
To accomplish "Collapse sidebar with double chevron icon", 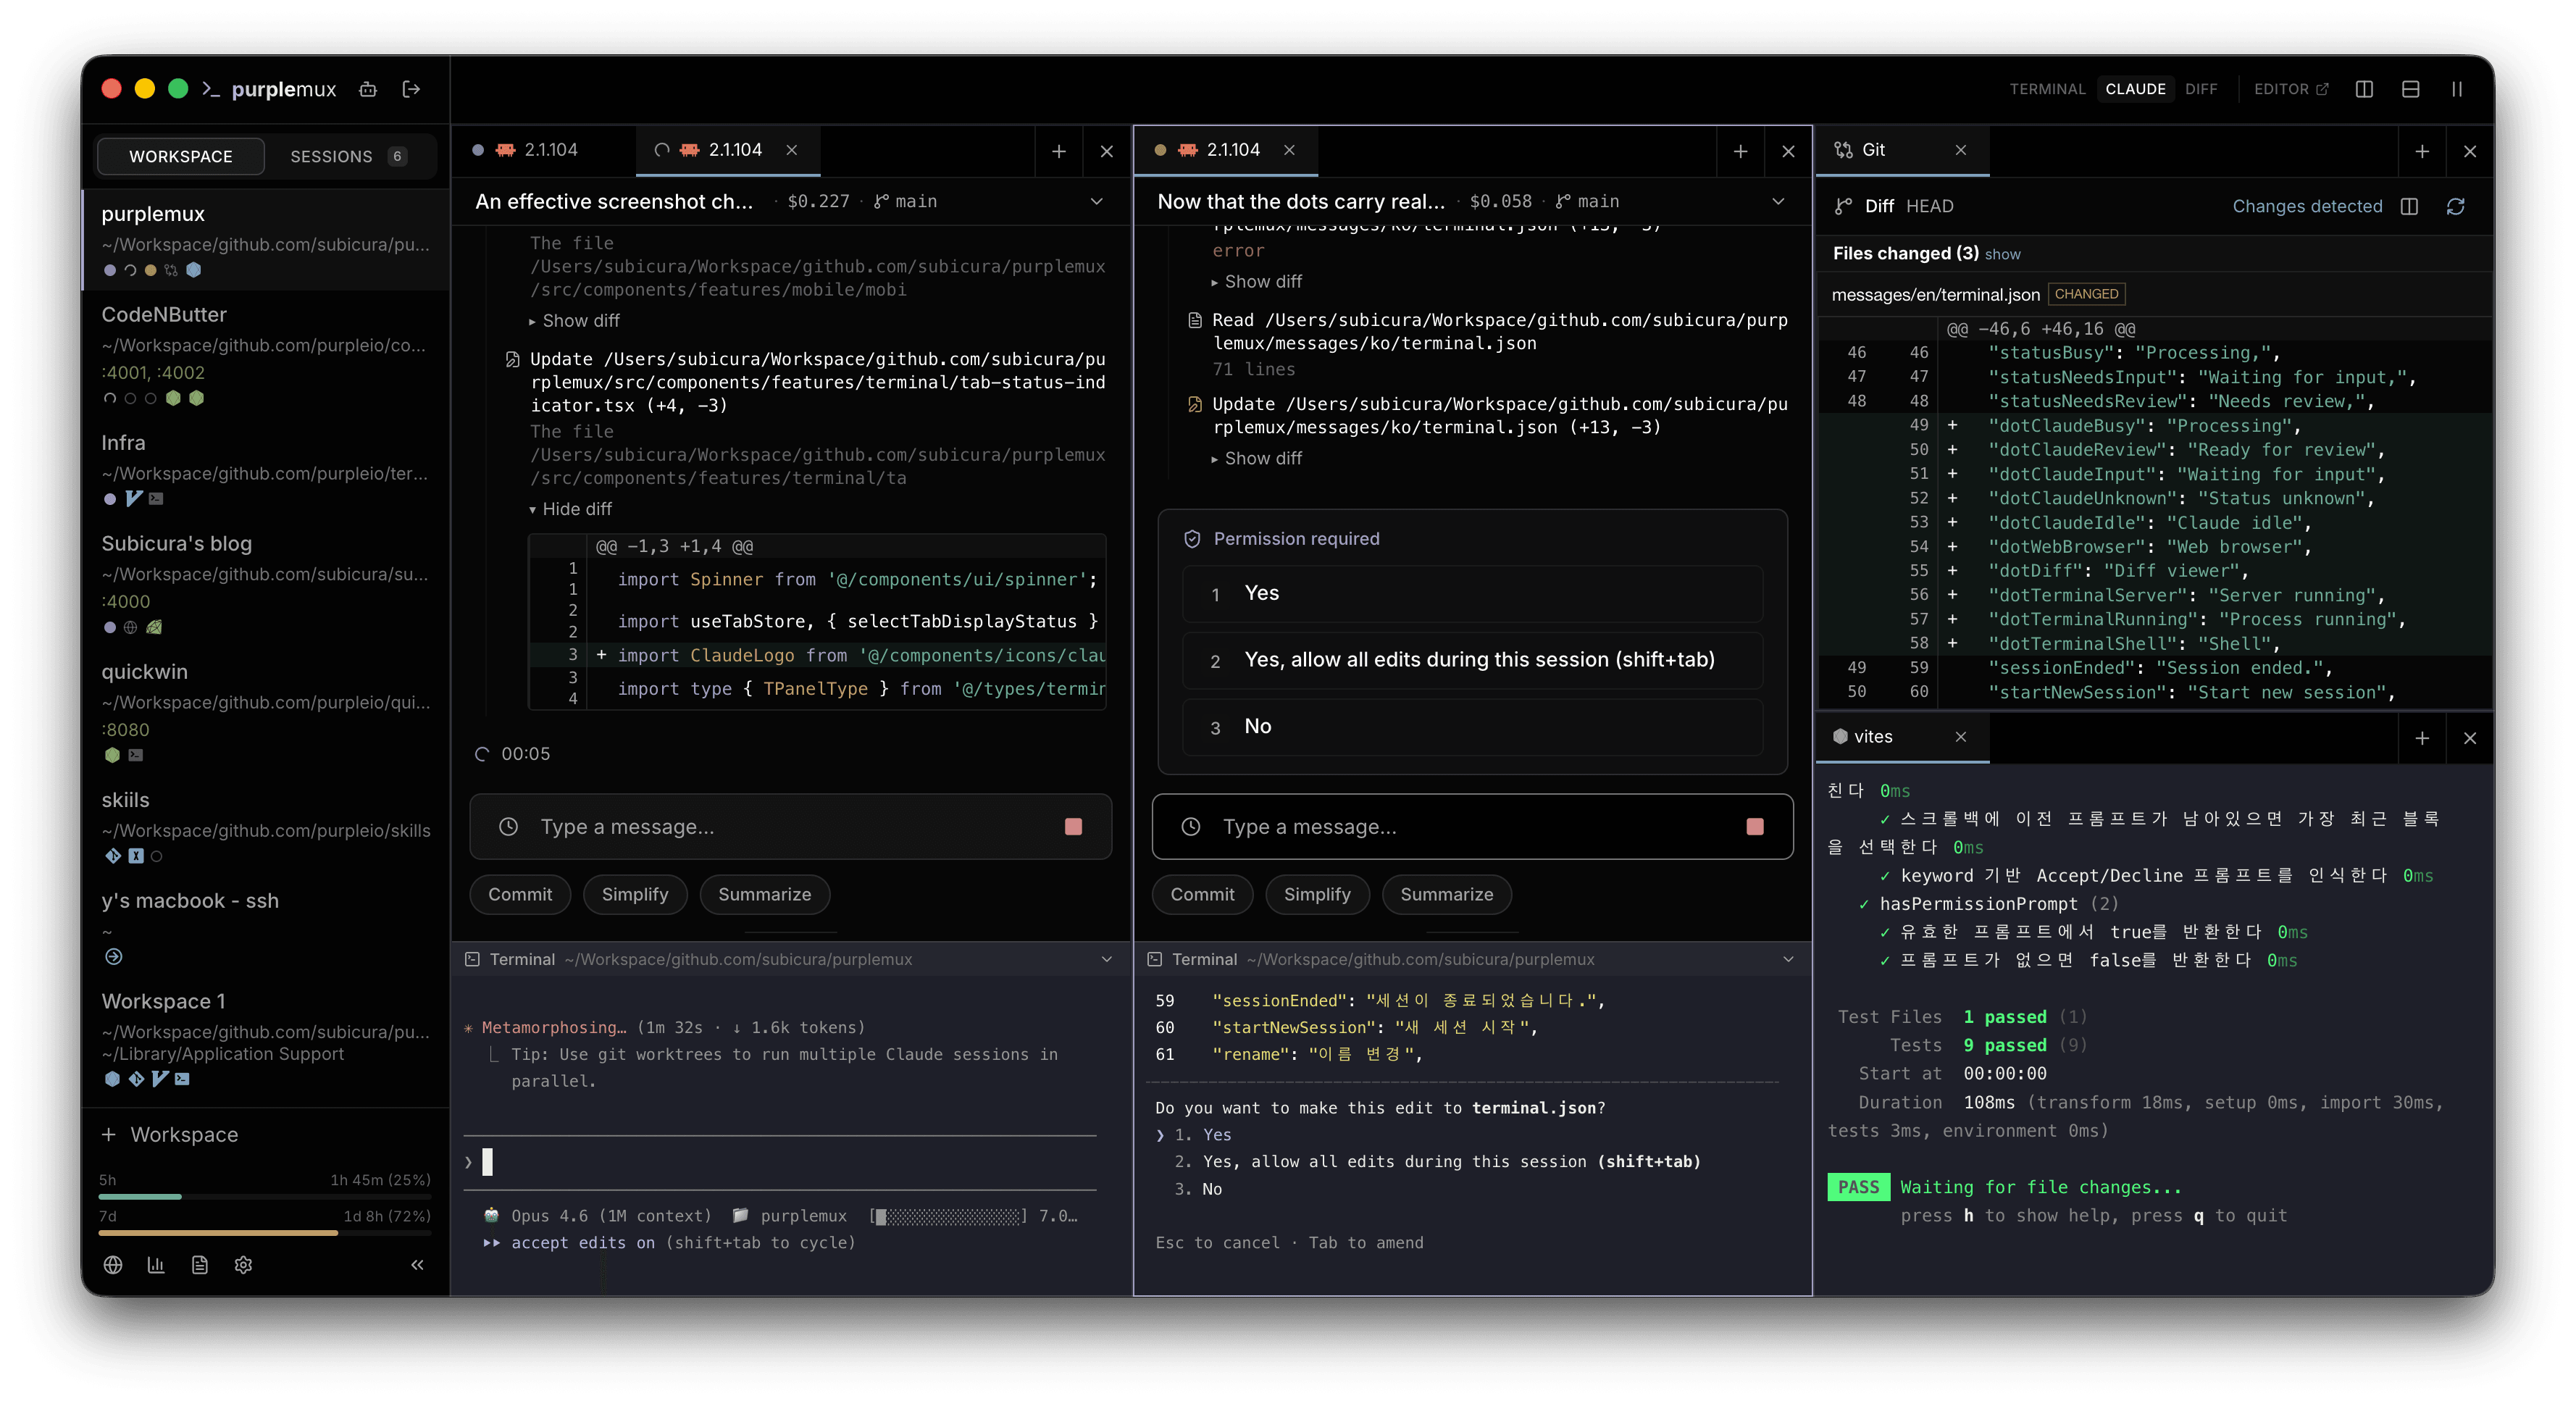I will (x=417, y=1265).
